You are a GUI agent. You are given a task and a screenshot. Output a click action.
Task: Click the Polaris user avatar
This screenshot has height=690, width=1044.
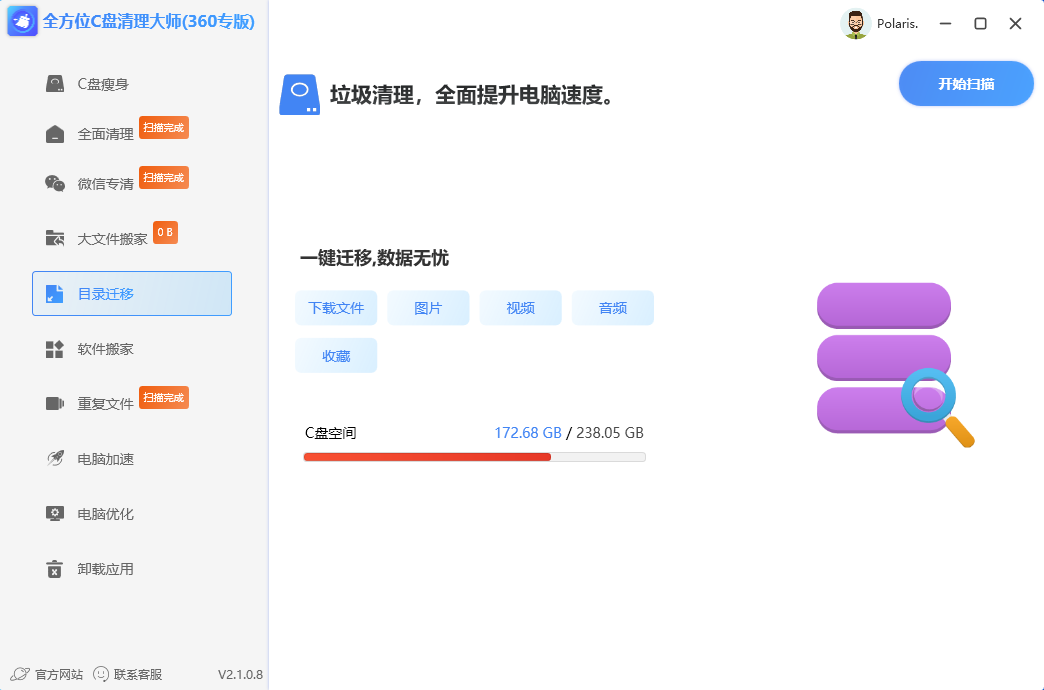tap(856, 23)
